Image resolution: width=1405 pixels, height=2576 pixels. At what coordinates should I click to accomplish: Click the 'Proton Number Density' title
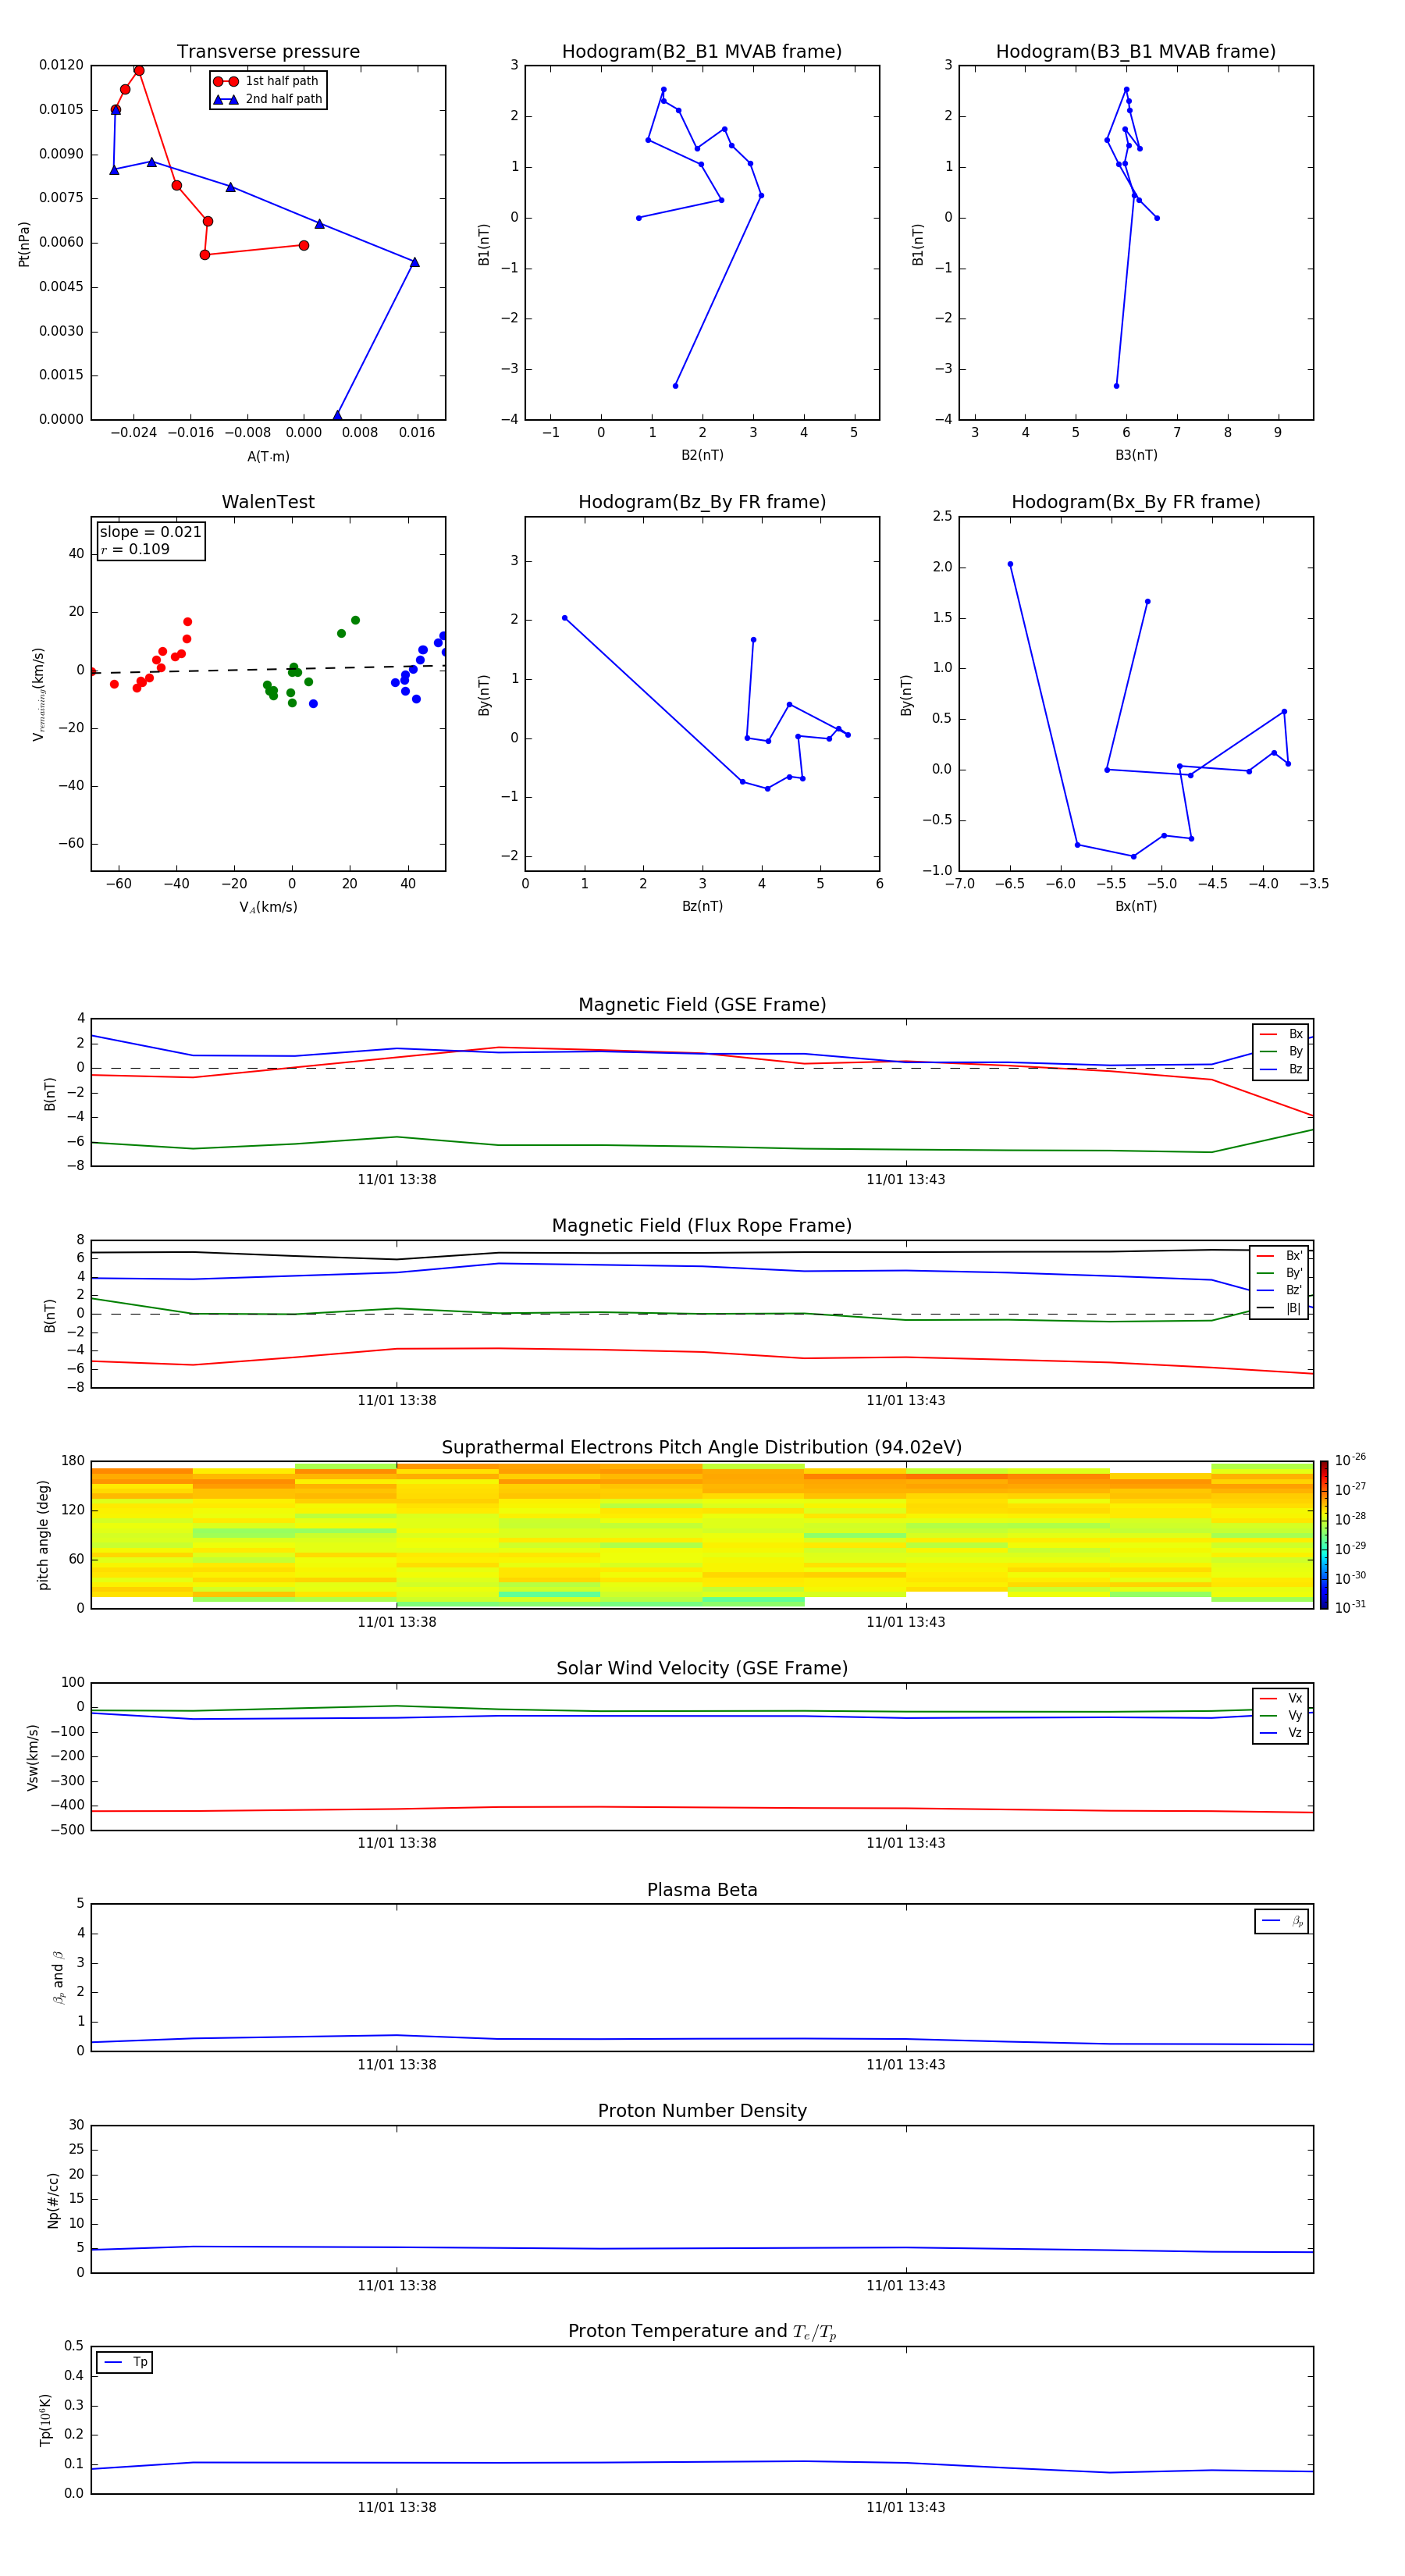click(702, 2111)
